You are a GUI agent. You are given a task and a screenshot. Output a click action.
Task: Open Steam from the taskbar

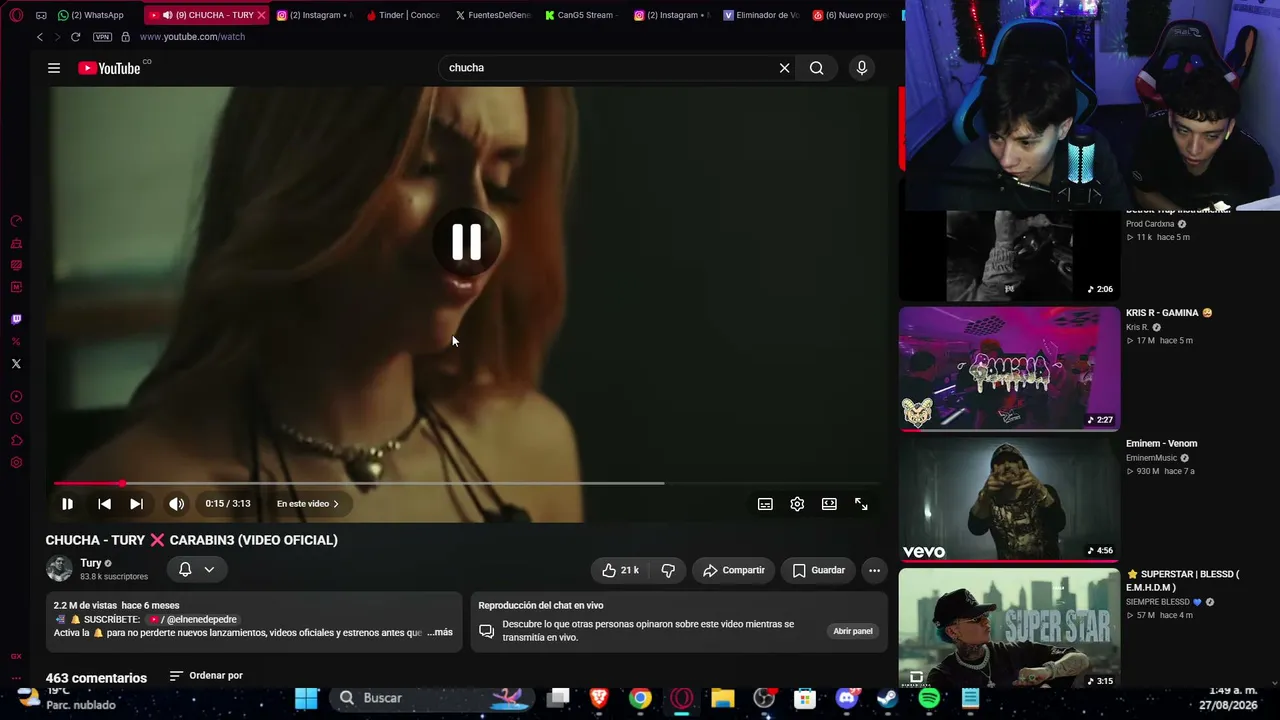(x=888, y=698)
